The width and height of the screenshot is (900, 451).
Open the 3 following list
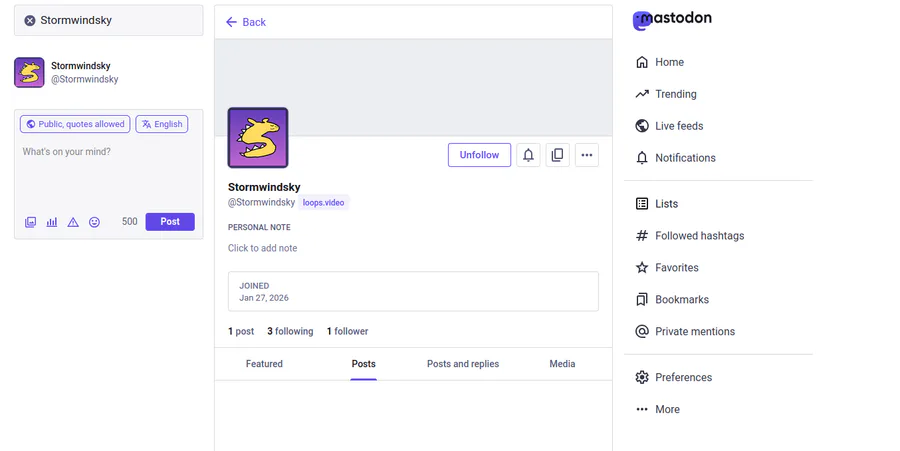(x=290, y=331)
